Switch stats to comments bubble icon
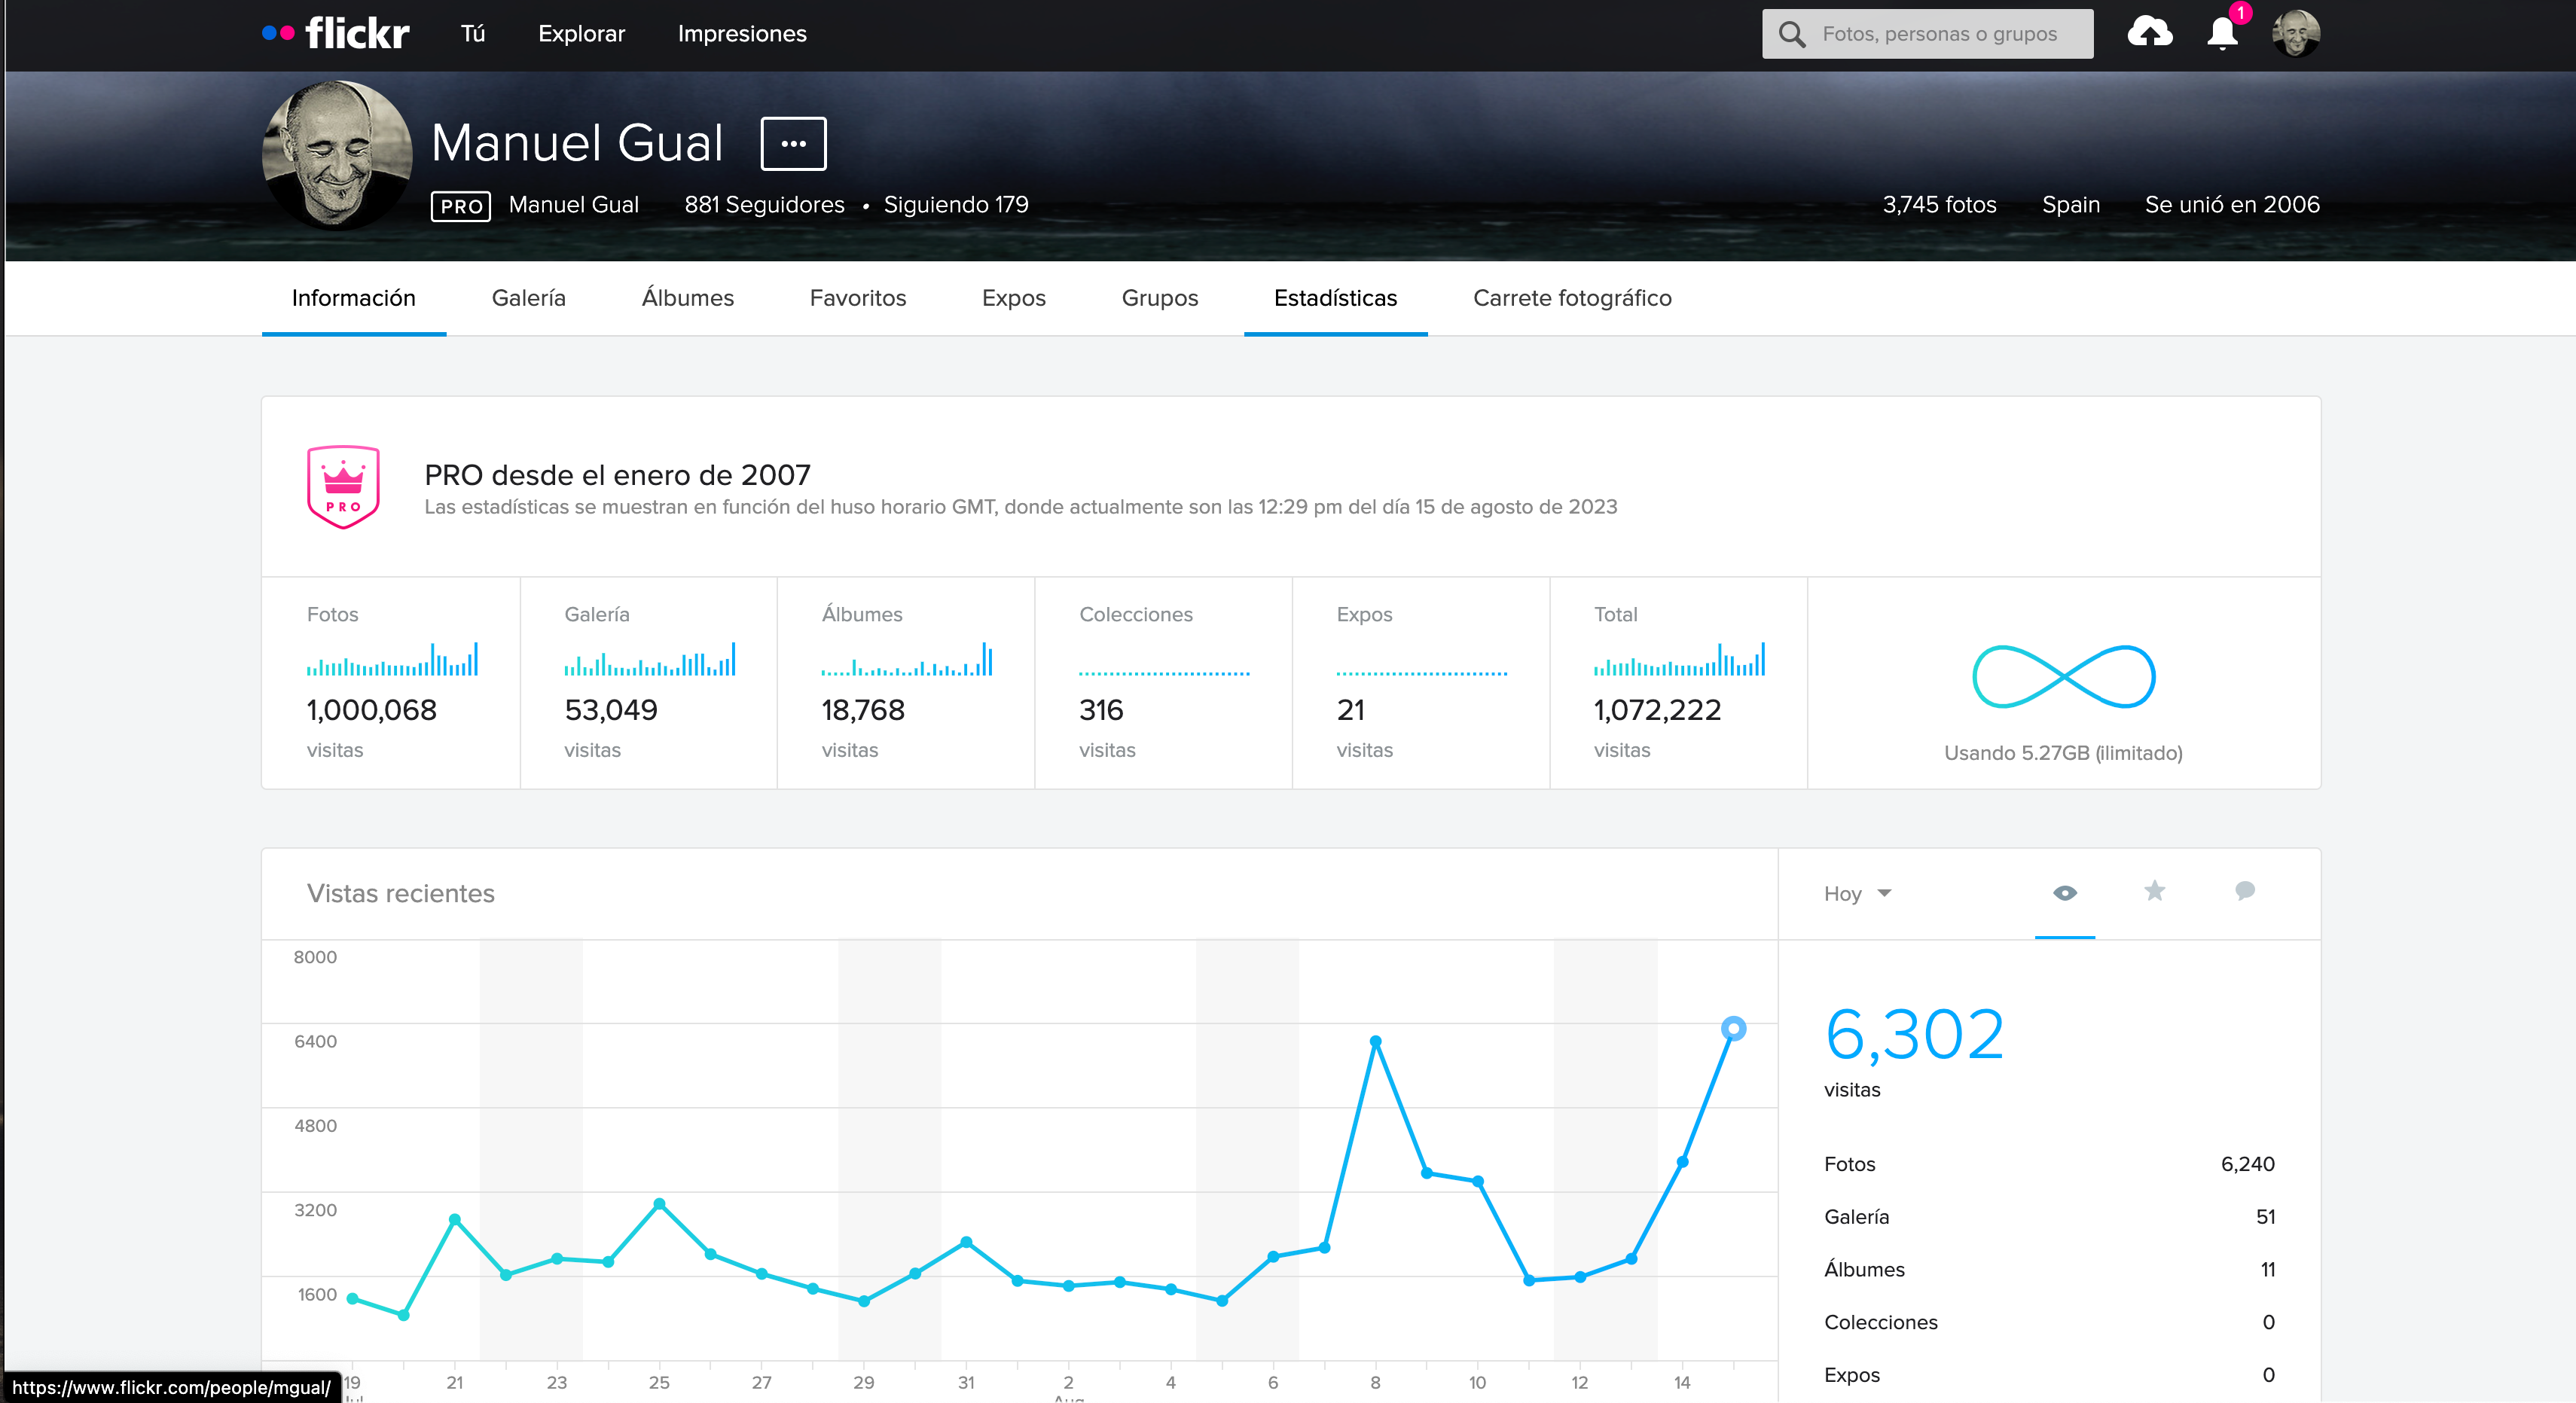This screenshot has width=2576, height=1403. pyautogui.click(x=2245, y=891)
